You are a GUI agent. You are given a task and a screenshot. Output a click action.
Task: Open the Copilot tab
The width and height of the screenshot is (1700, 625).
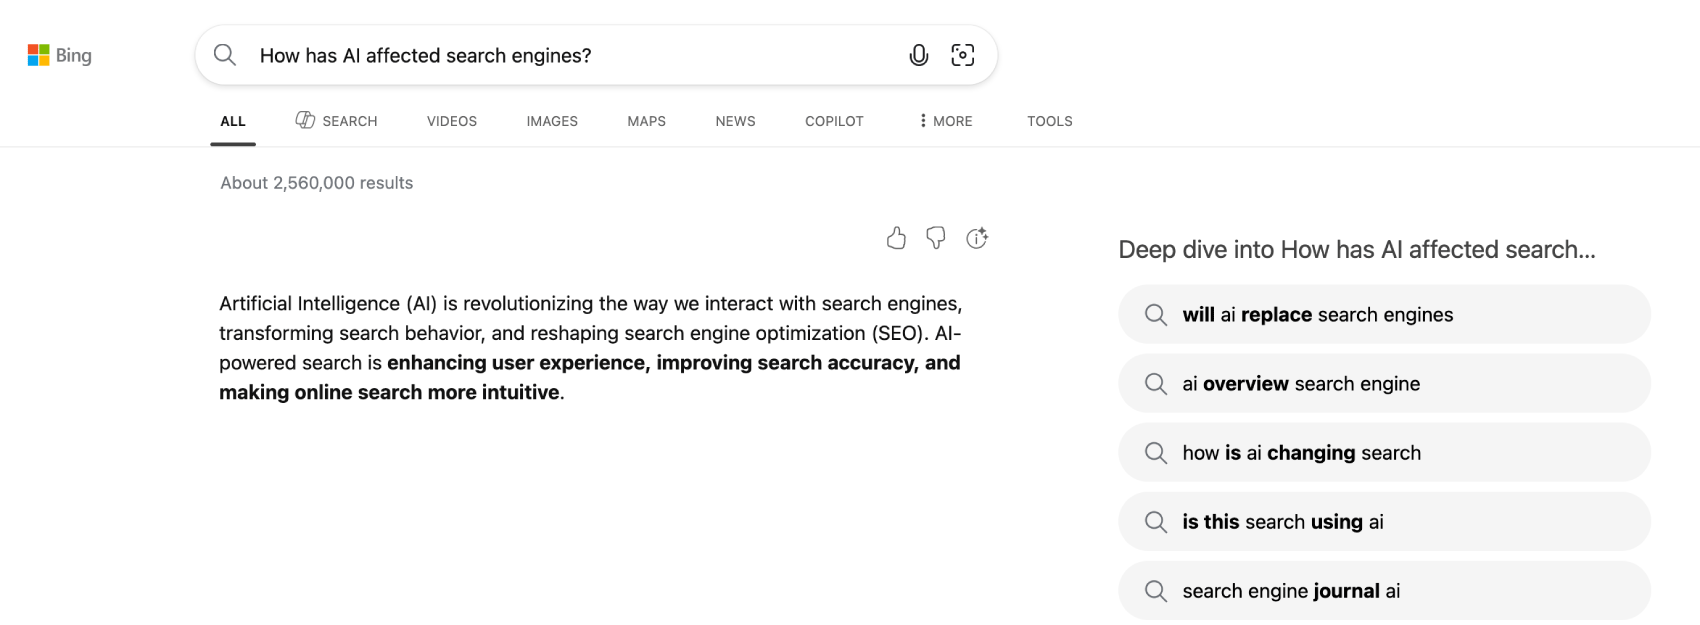[834, 121]
